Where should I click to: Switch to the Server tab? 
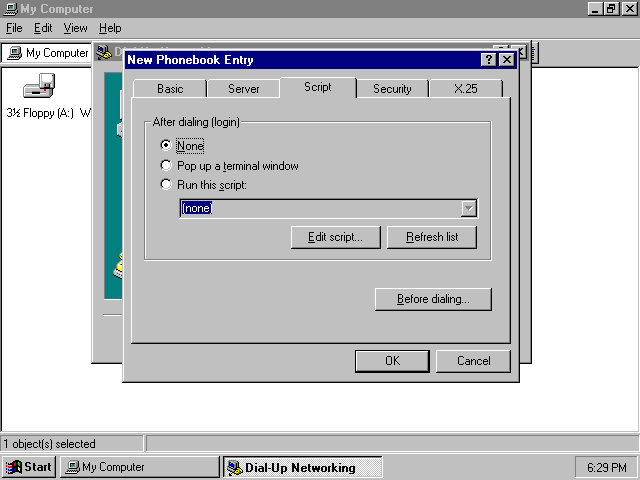(243, 89)
